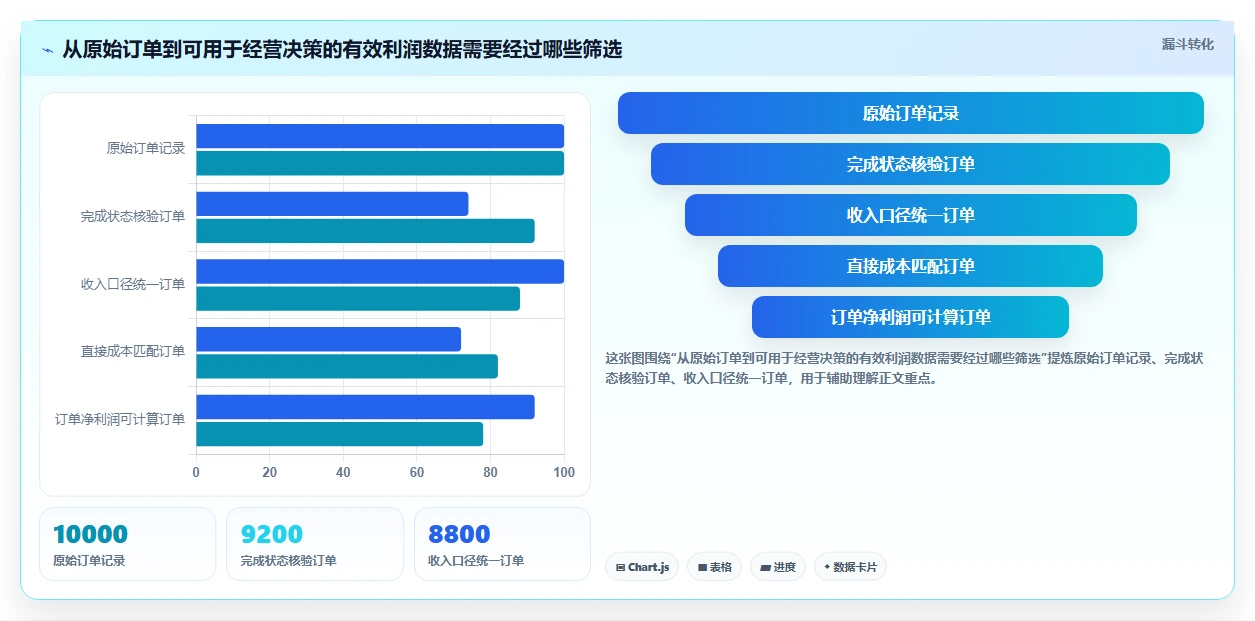Screen dimensions: 1255x621
Task: Click the x-axis tick value 40
Action: click(343, 472)
